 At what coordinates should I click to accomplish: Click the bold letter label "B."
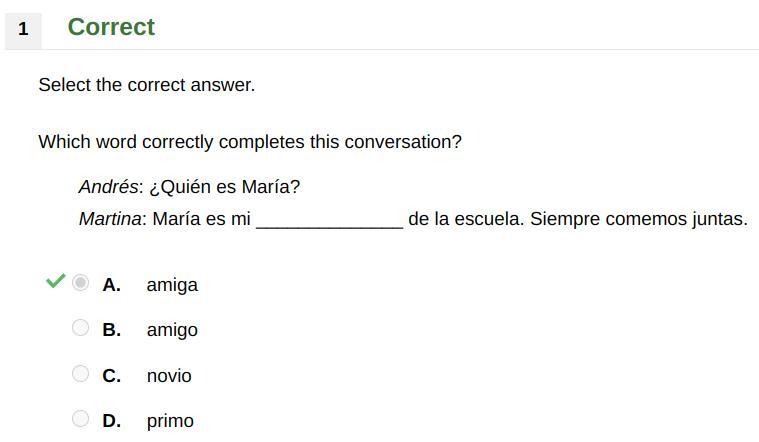pos(112,330)
